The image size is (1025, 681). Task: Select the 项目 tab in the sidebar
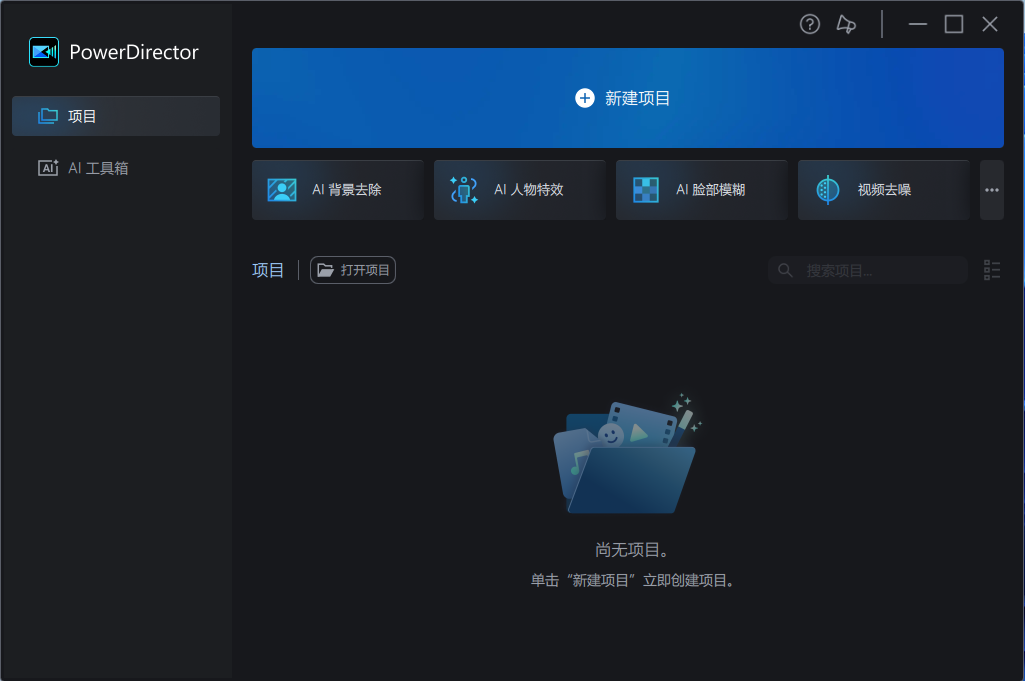pos(116,116)
